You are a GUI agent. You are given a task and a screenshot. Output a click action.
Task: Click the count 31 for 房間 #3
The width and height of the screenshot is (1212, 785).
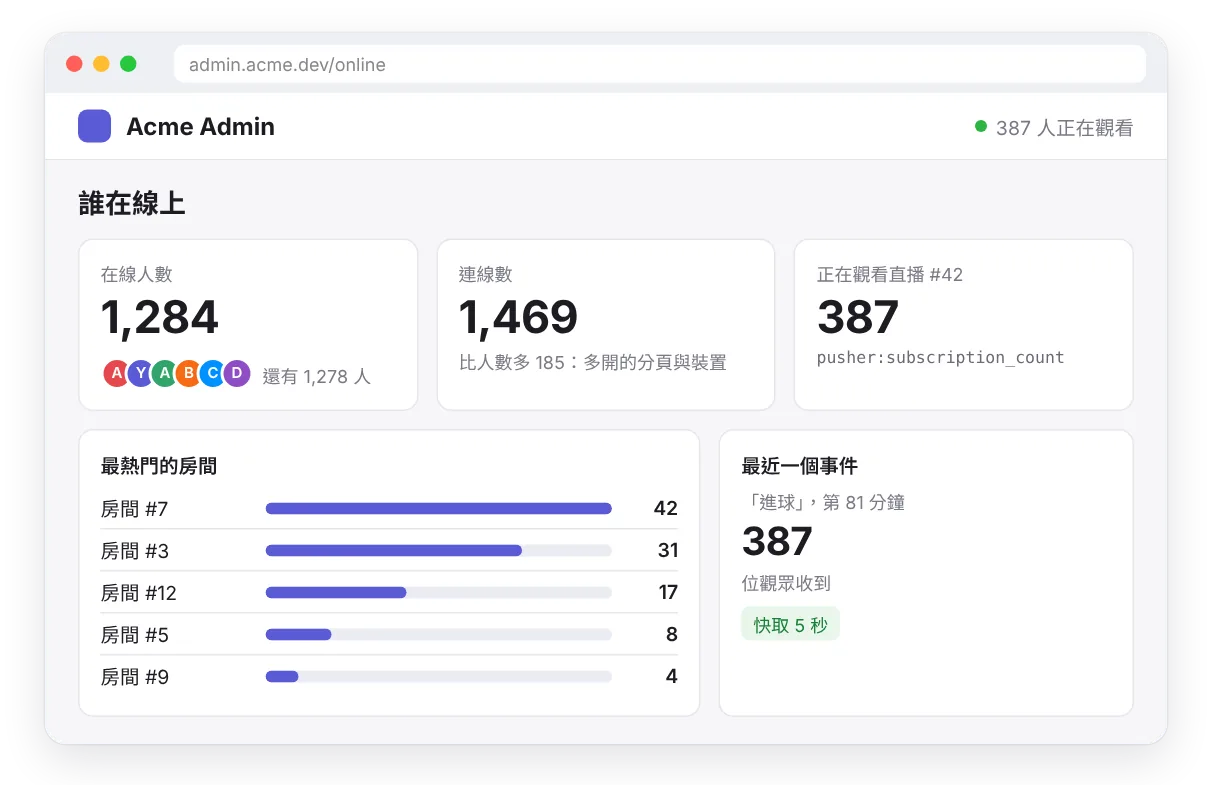[668, 551]
